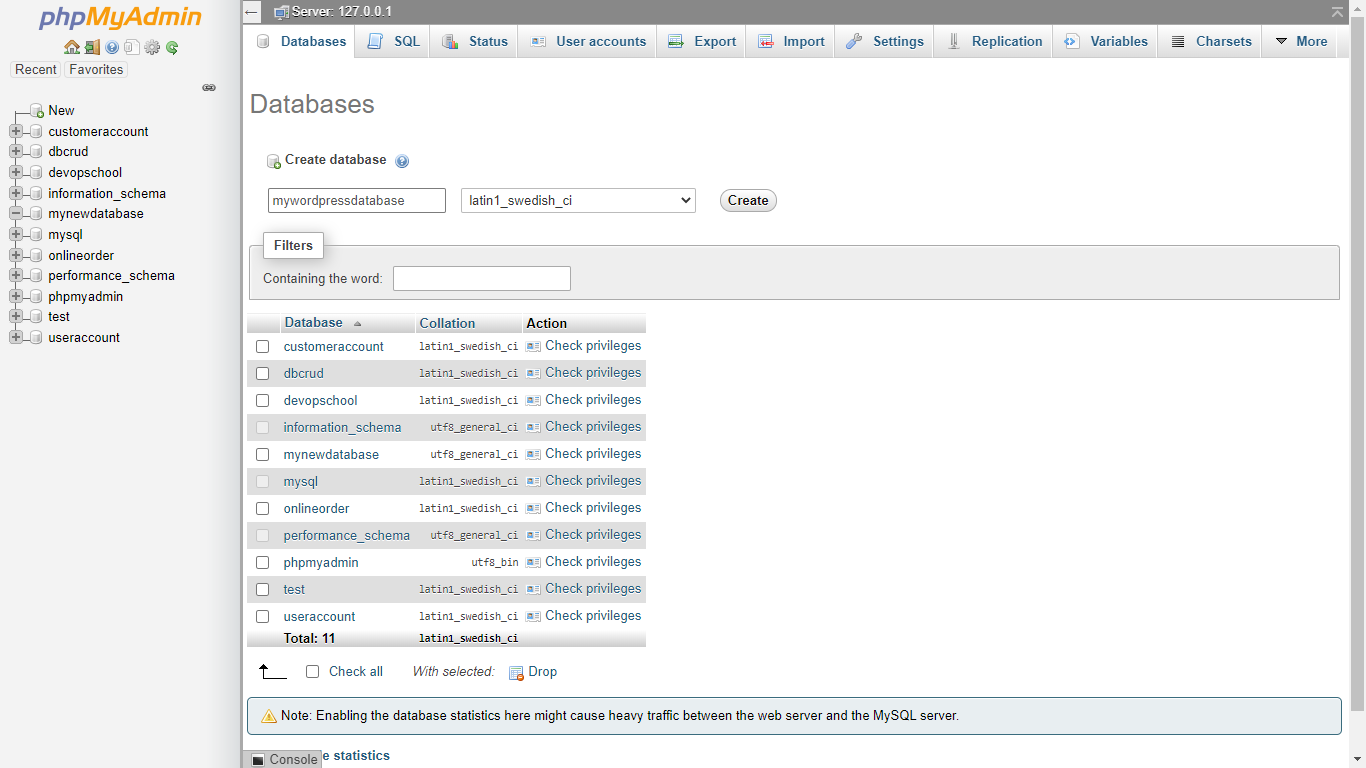The image size is (1366, 768).
Task: Click Check privileges icon for mysql row
Action: (x=533, y=481)
